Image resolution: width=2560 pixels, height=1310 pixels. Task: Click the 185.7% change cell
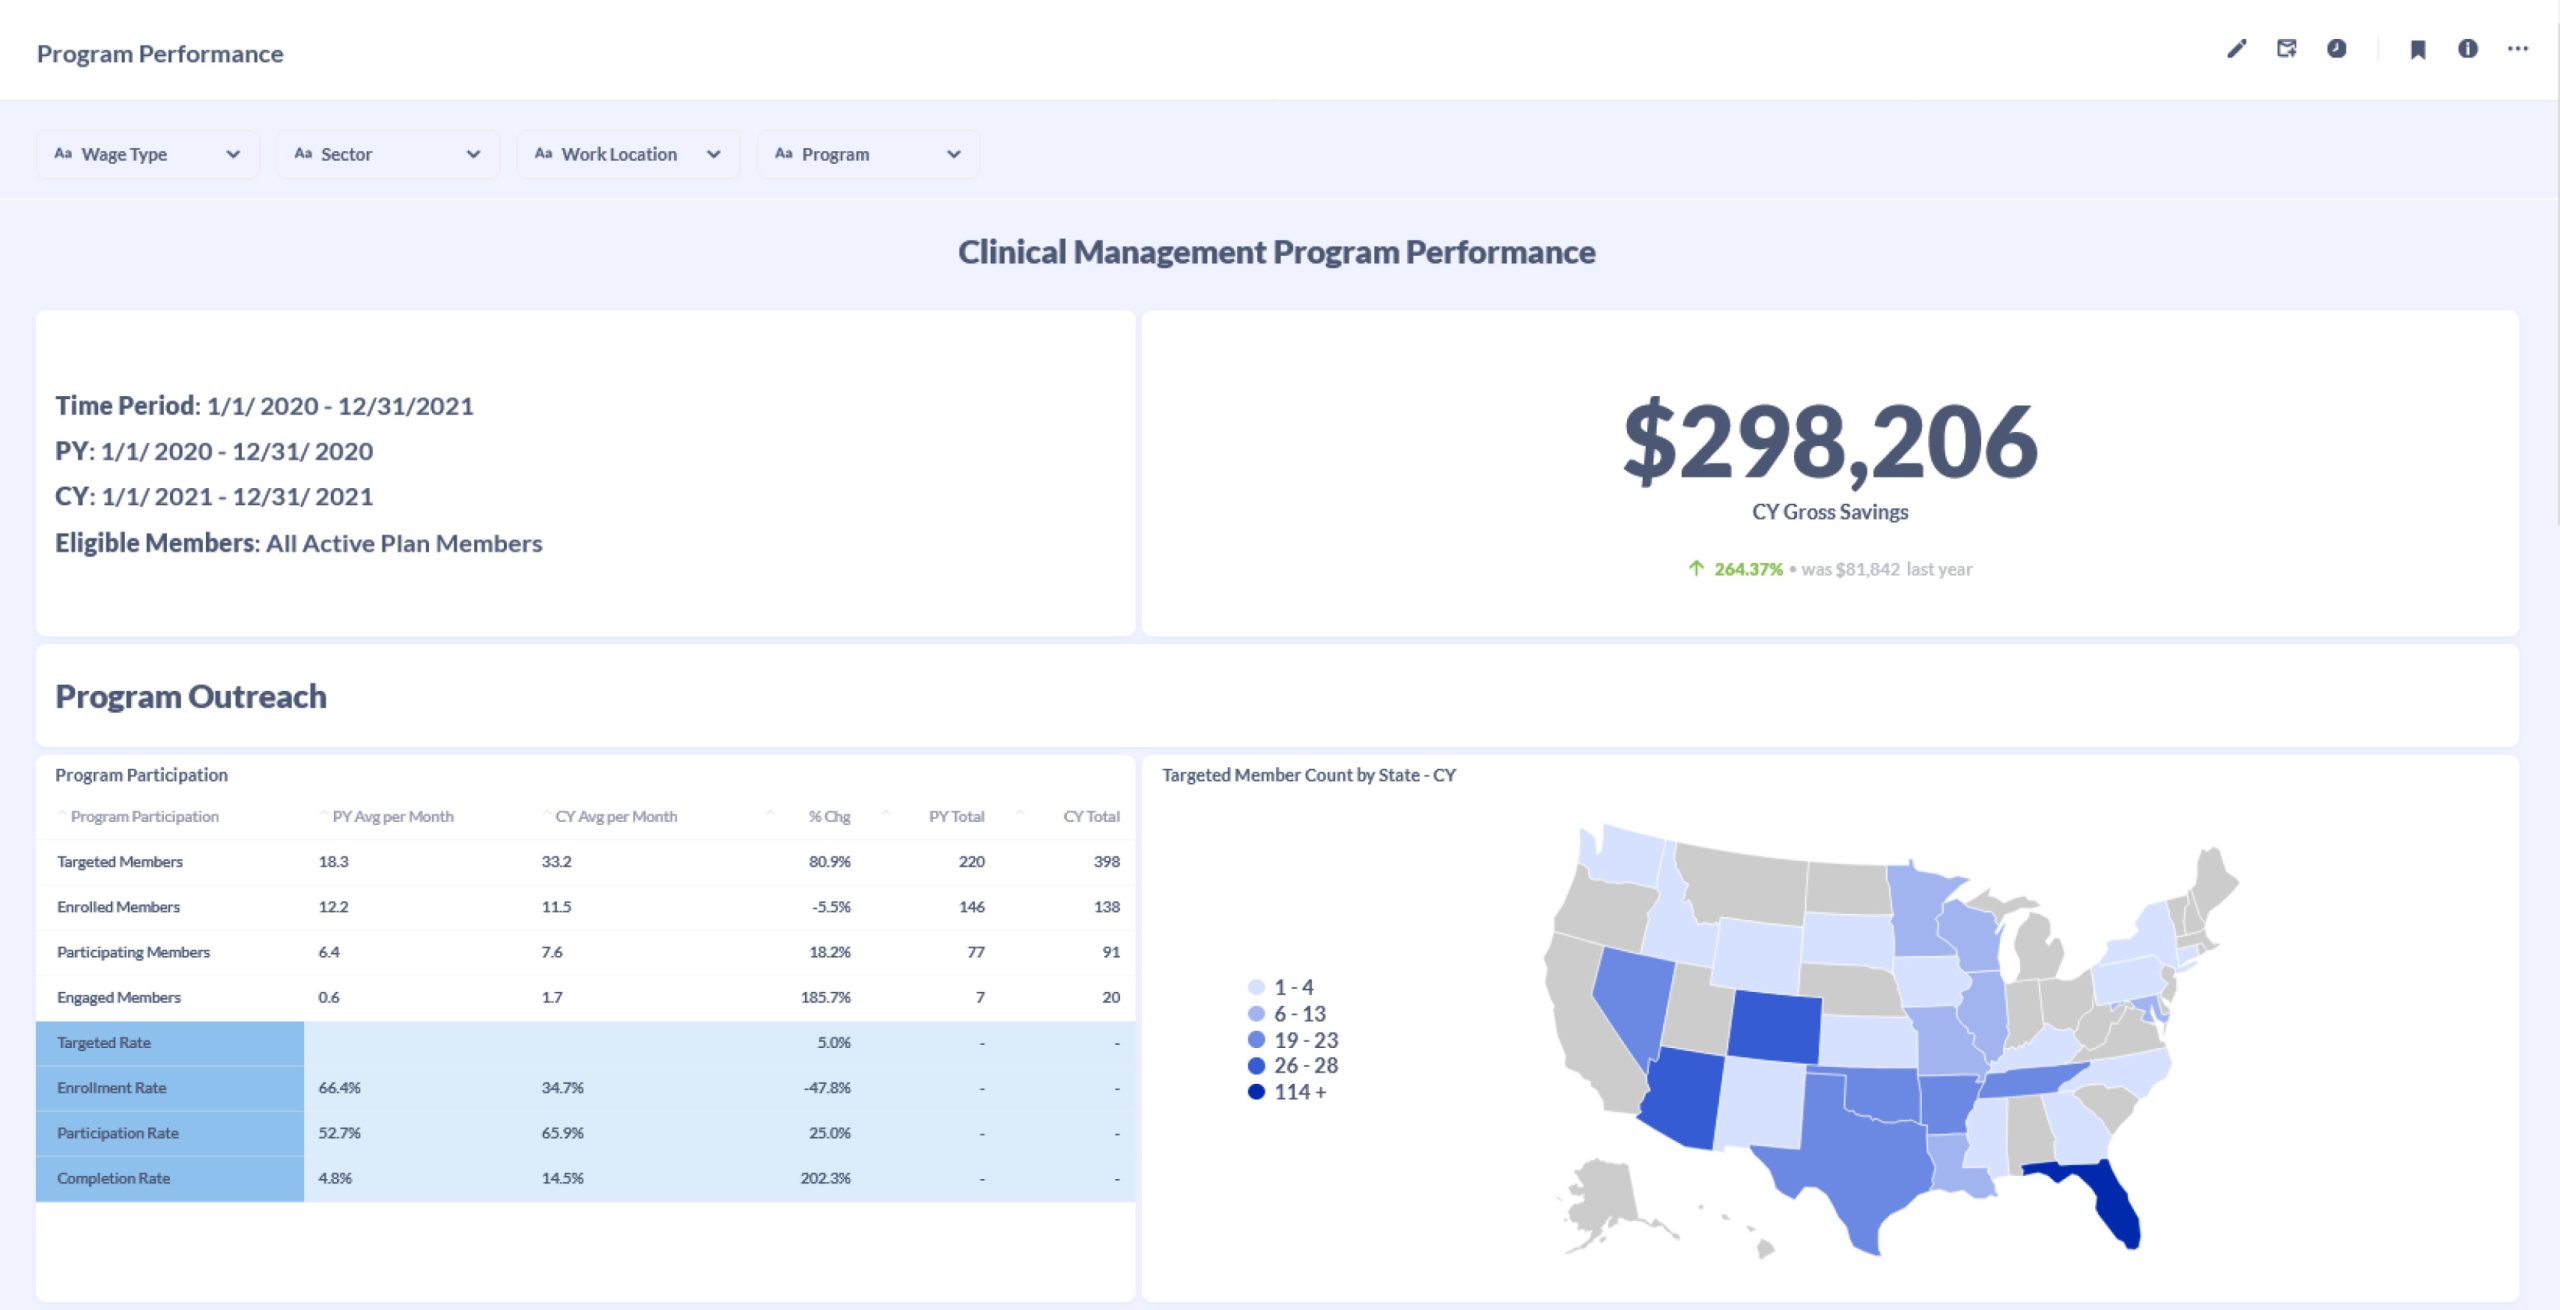coord(825,997)
